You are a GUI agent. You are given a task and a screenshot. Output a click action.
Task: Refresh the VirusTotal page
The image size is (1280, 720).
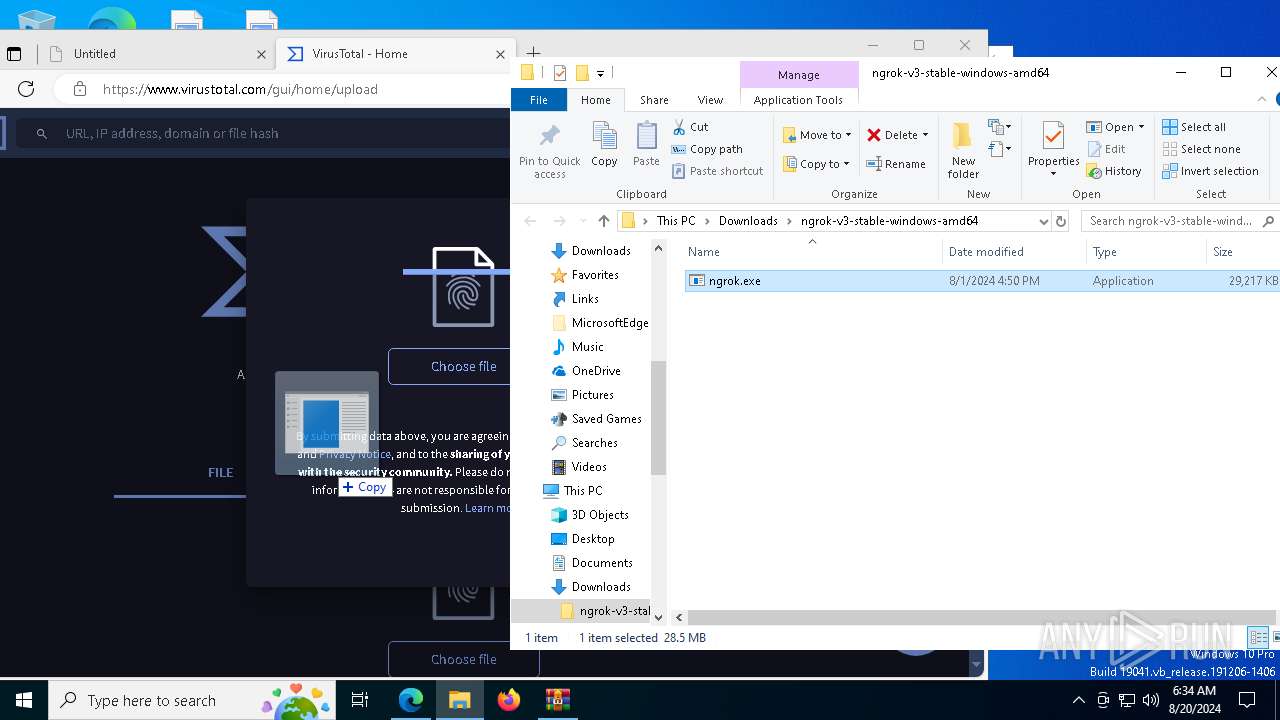pyautogui.click(x=26, y=89)
